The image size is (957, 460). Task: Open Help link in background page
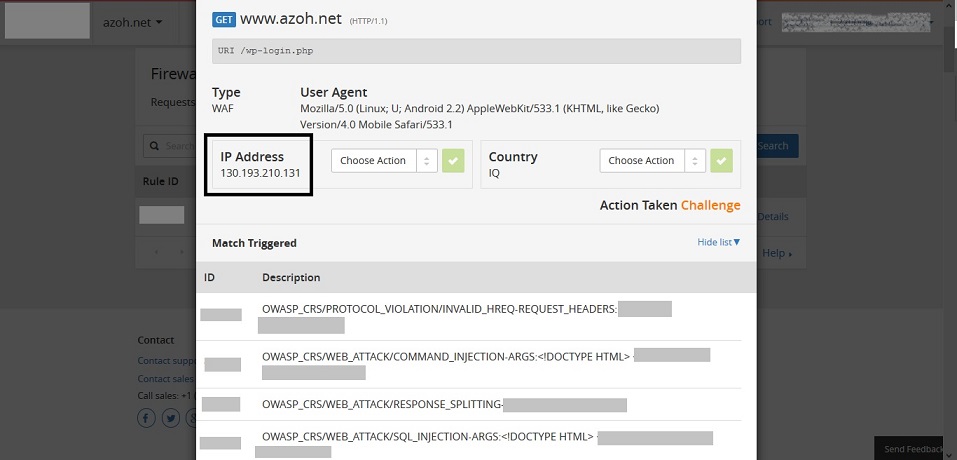click(777, 253)
